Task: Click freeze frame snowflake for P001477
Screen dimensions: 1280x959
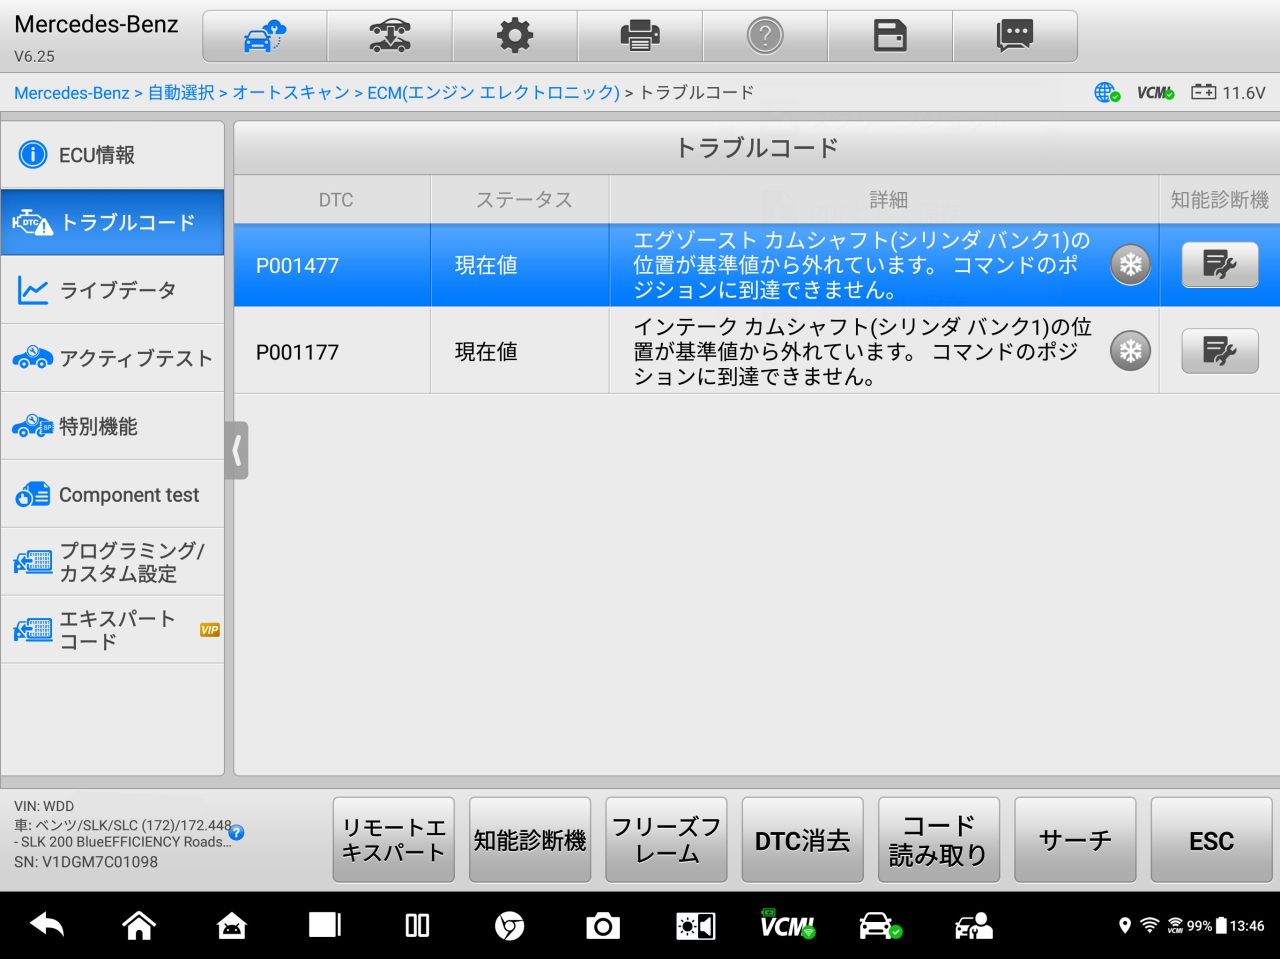Action: pos(1130,265)
